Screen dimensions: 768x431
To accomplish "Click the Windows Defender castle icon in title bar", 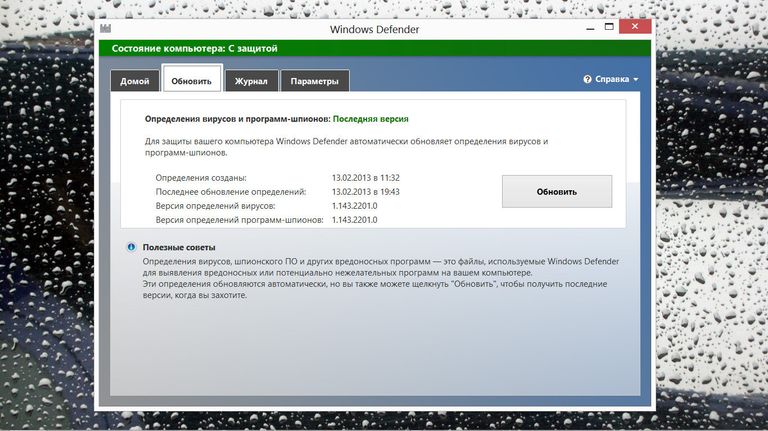I will point(105,28).
